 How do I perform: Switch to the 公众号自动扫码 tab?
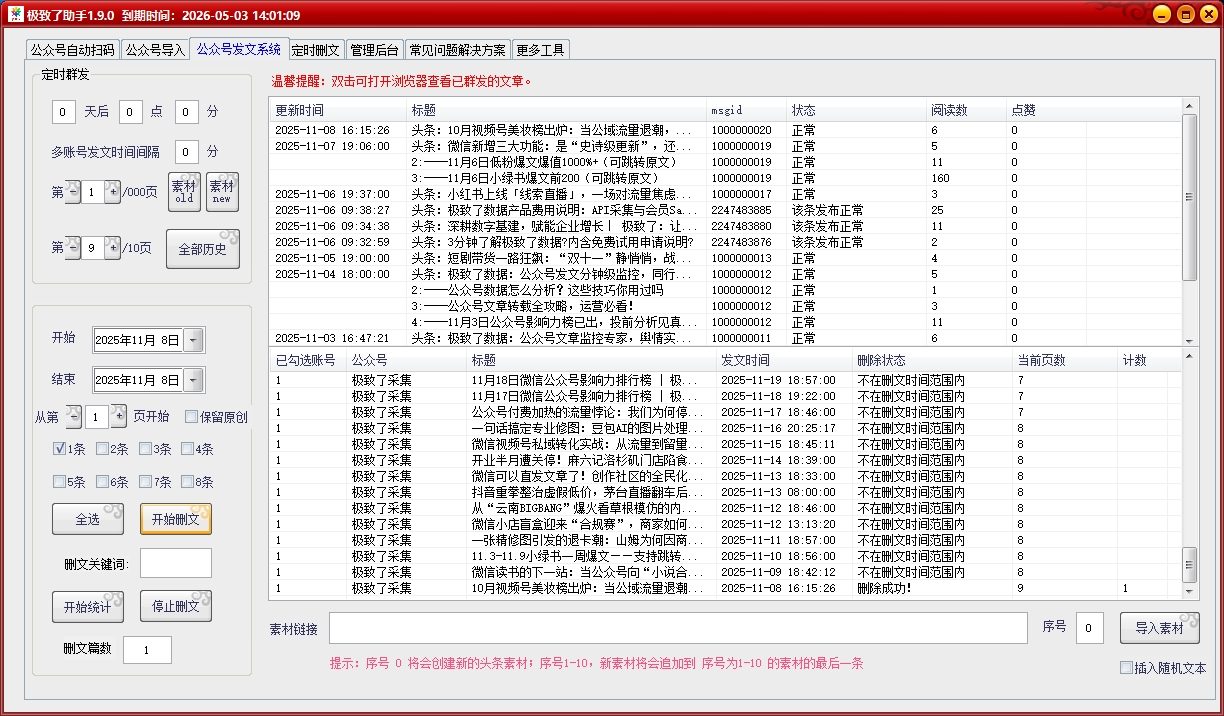[x=72, y=50]
